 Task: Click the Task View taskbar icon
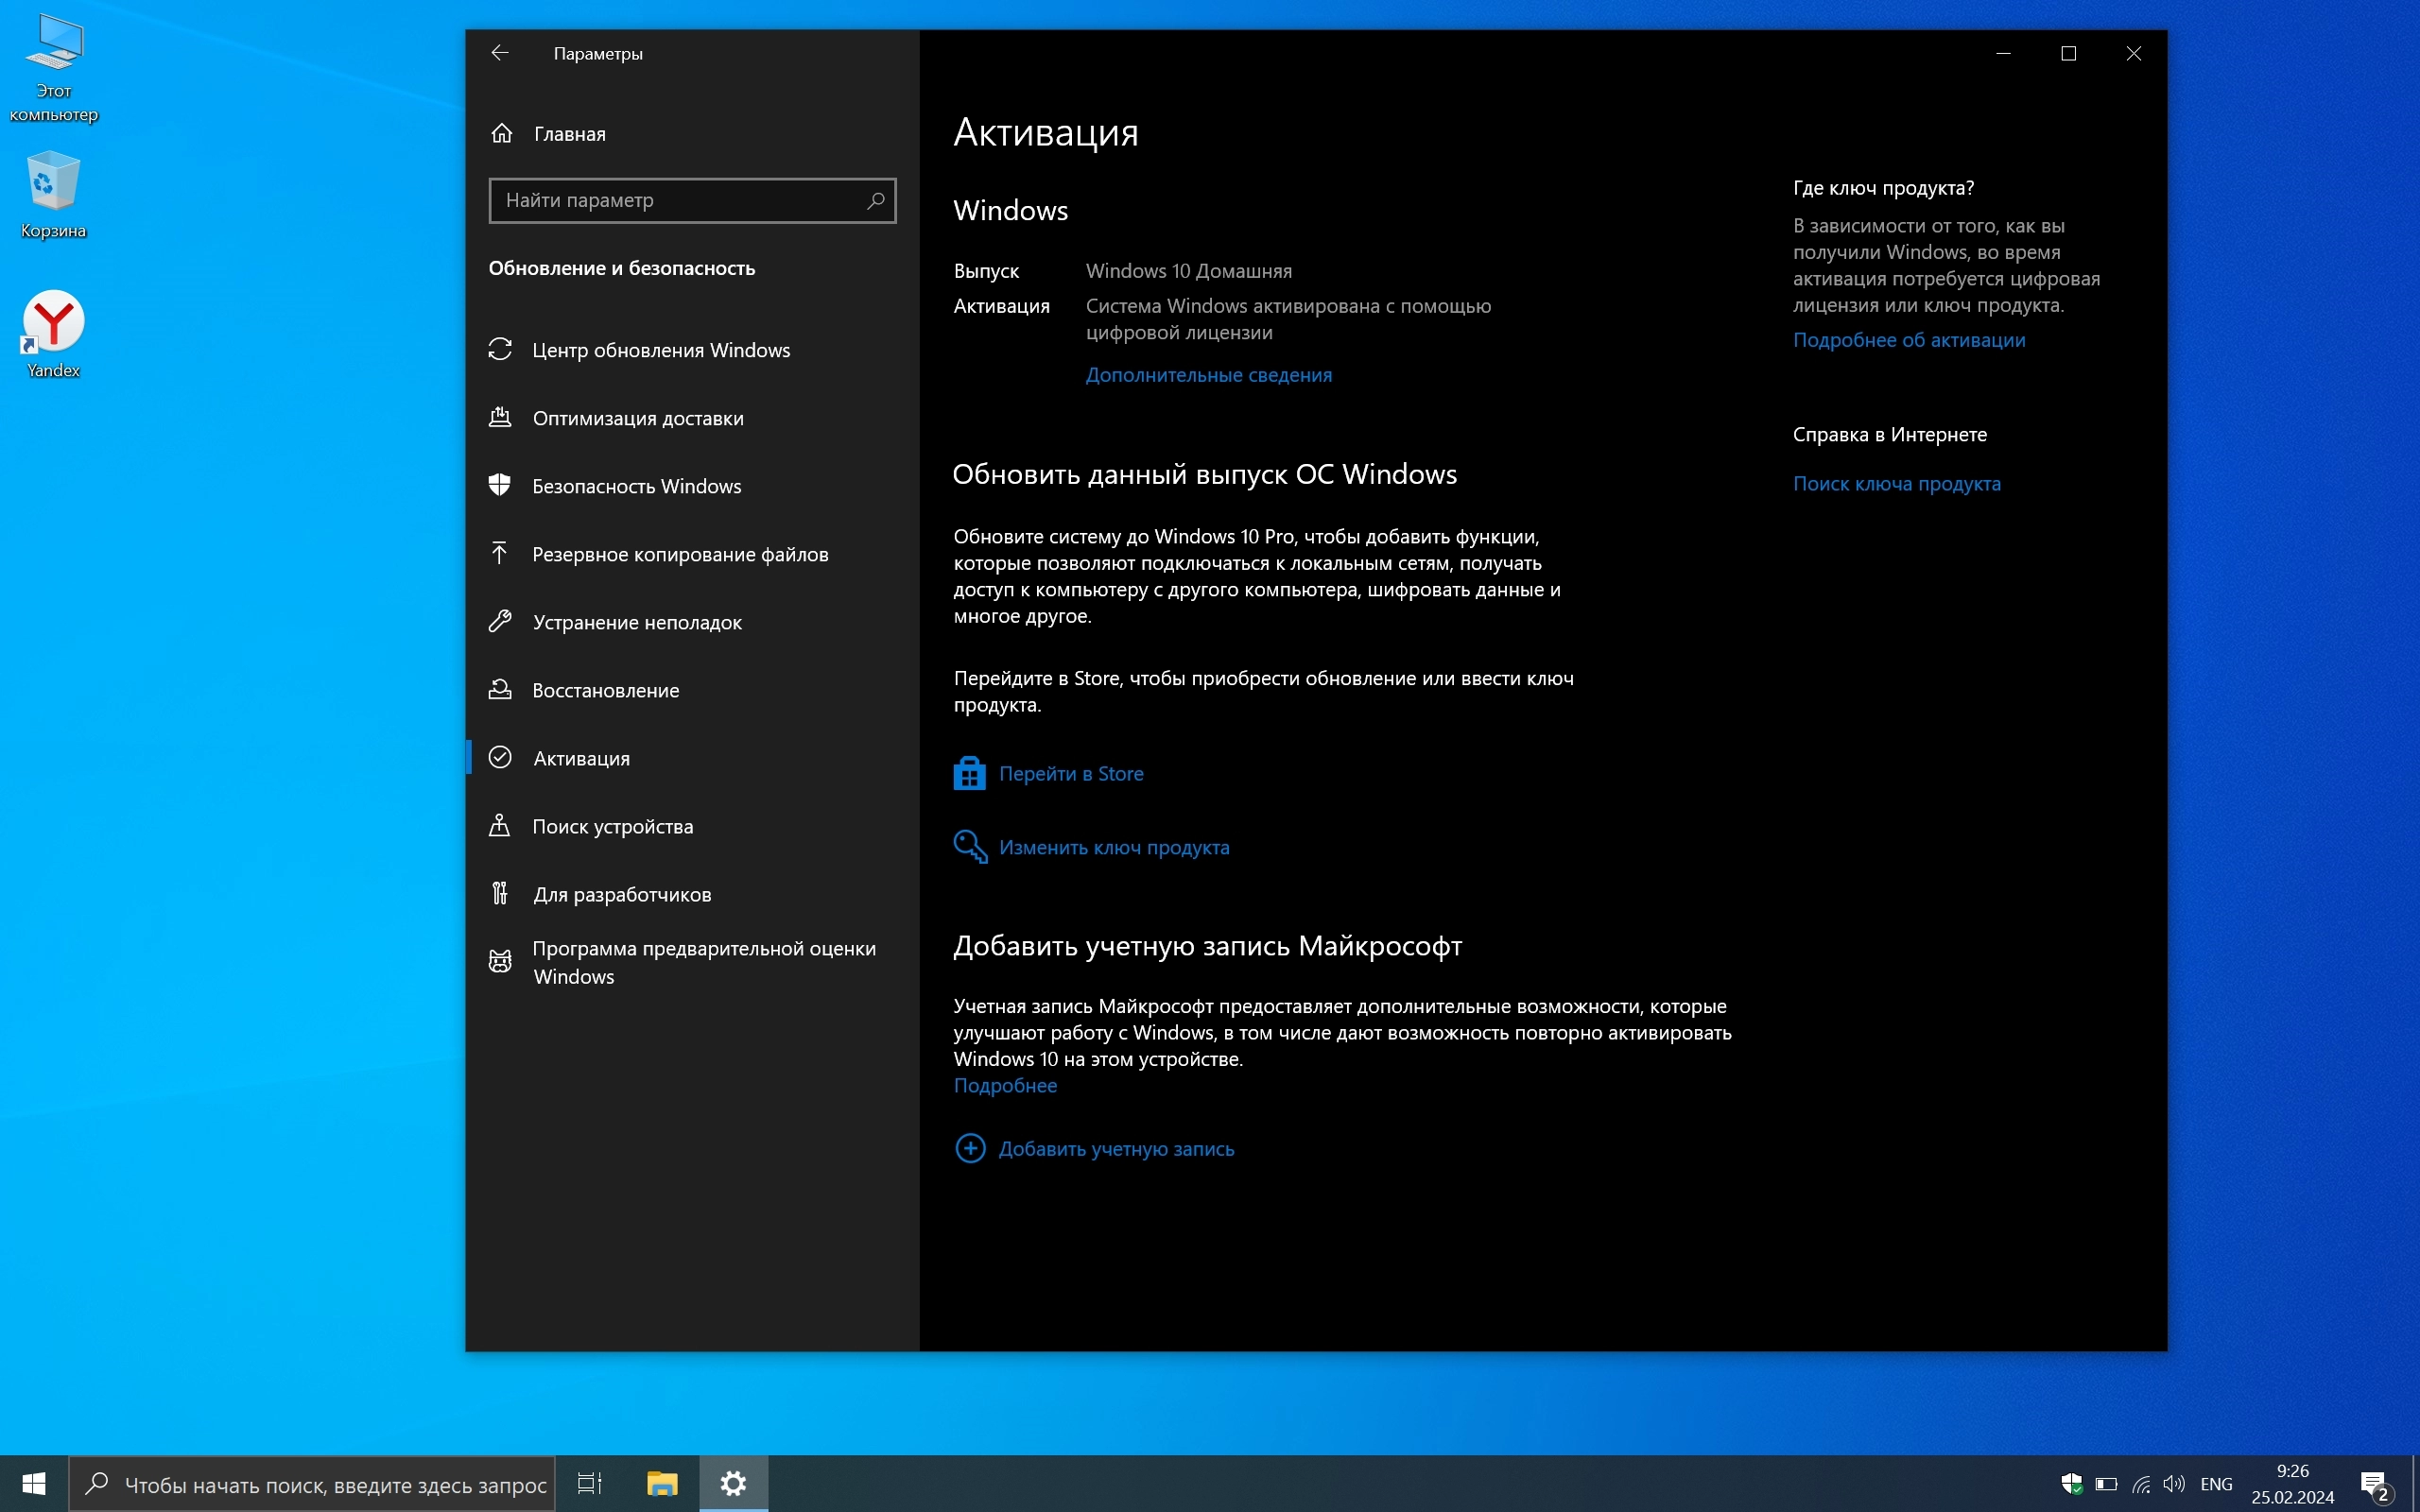click(x=589, y=1484)
